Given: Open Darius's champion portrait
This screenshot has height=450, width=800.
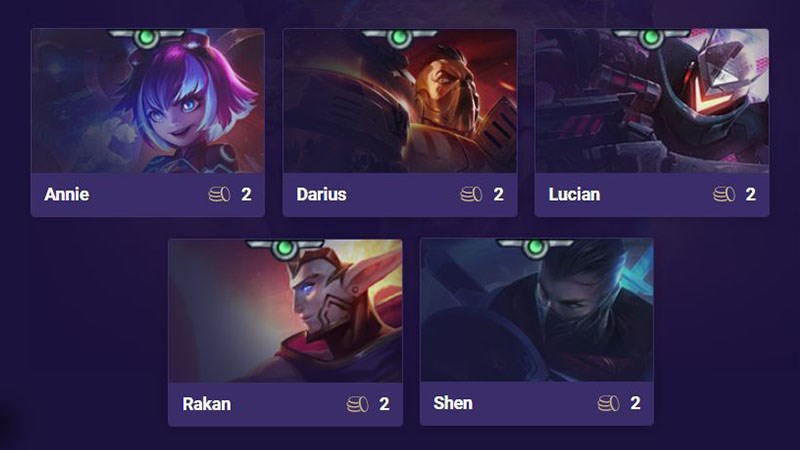Looking at the screenshot, I should (400, 101).
